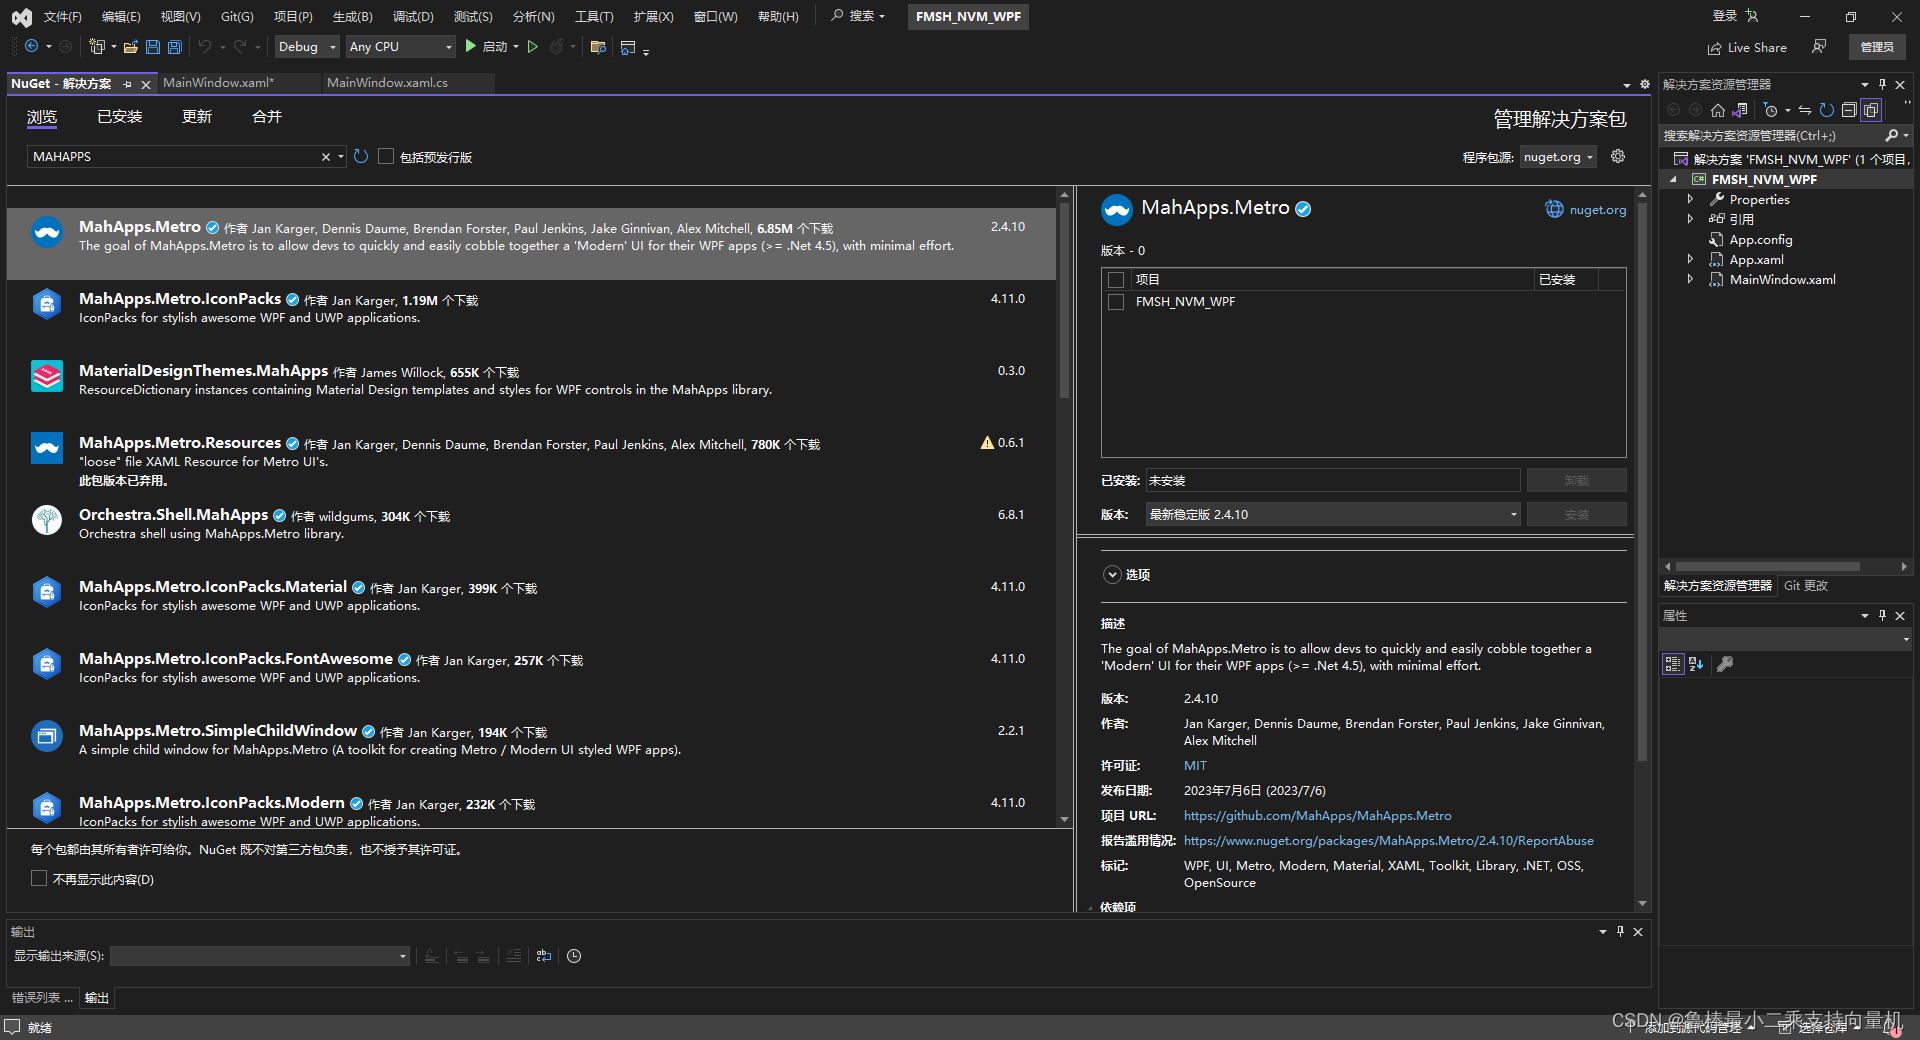Toggle the 包括预发行版 prerelease checkbox

pos(386,157)
